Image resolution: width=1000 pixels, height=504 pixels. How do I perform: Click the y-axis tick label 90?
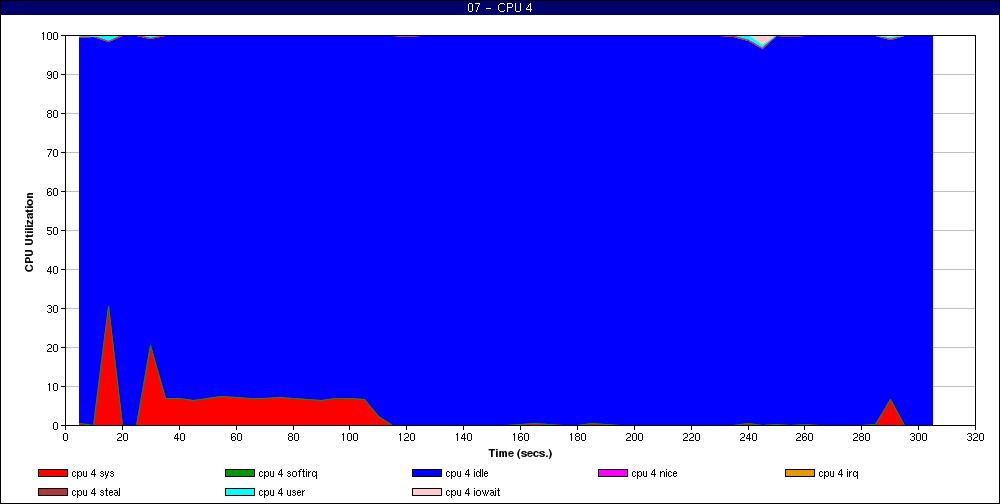point(54,75)
